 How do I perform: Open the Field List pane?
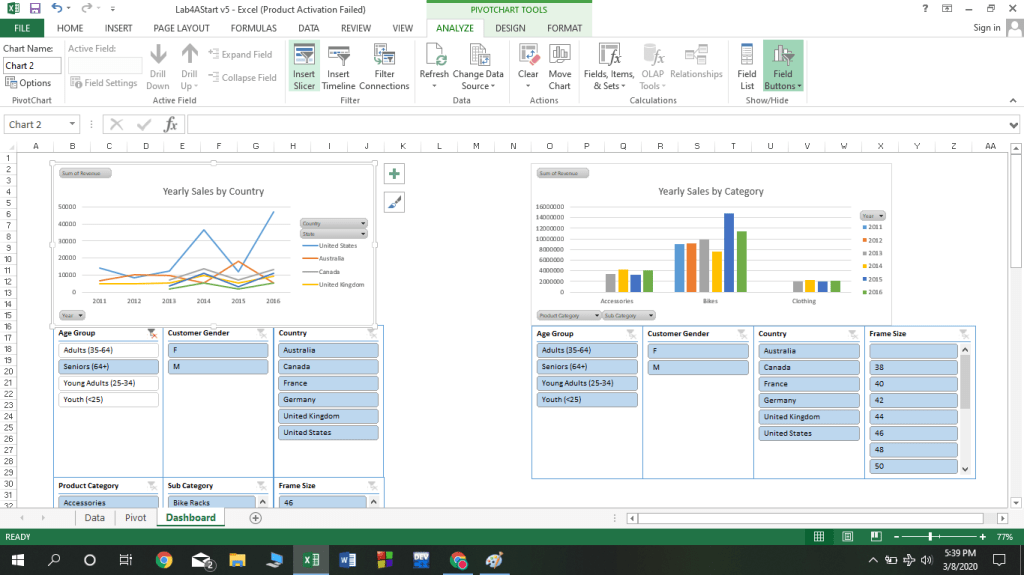[x=746, y=56]
